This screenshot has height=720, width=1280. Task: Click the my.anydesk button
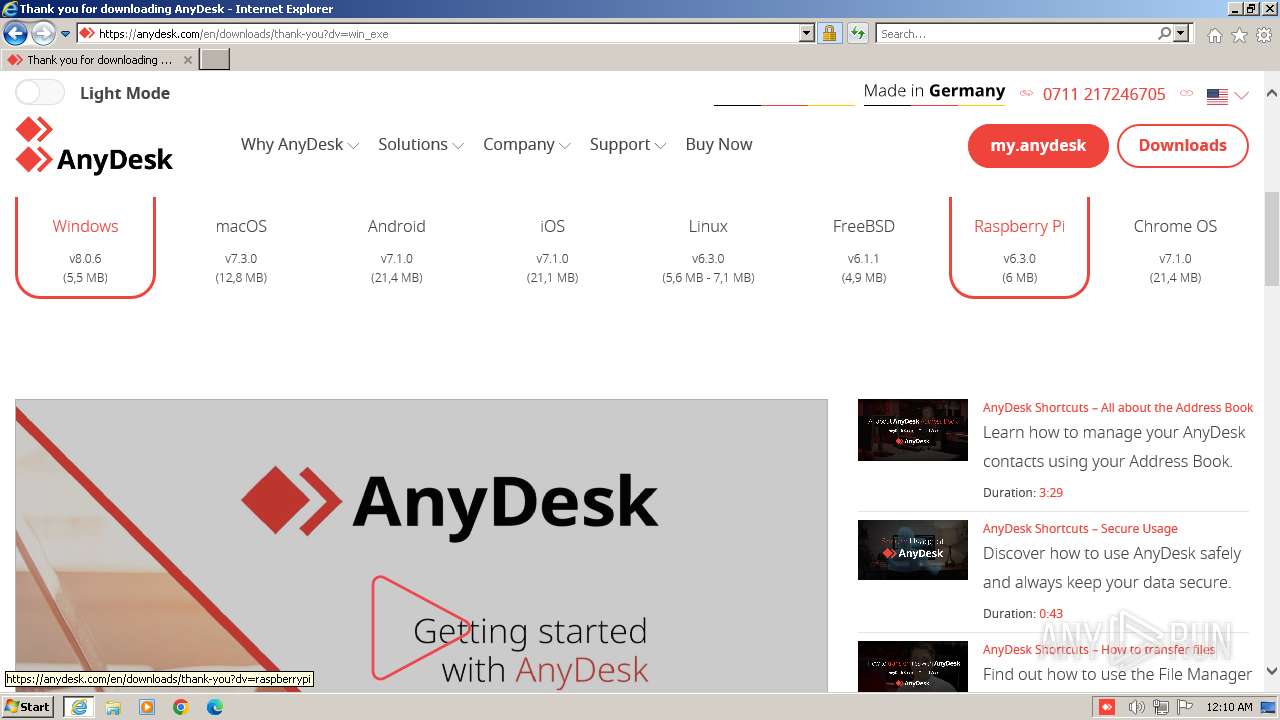point(1038,145)
